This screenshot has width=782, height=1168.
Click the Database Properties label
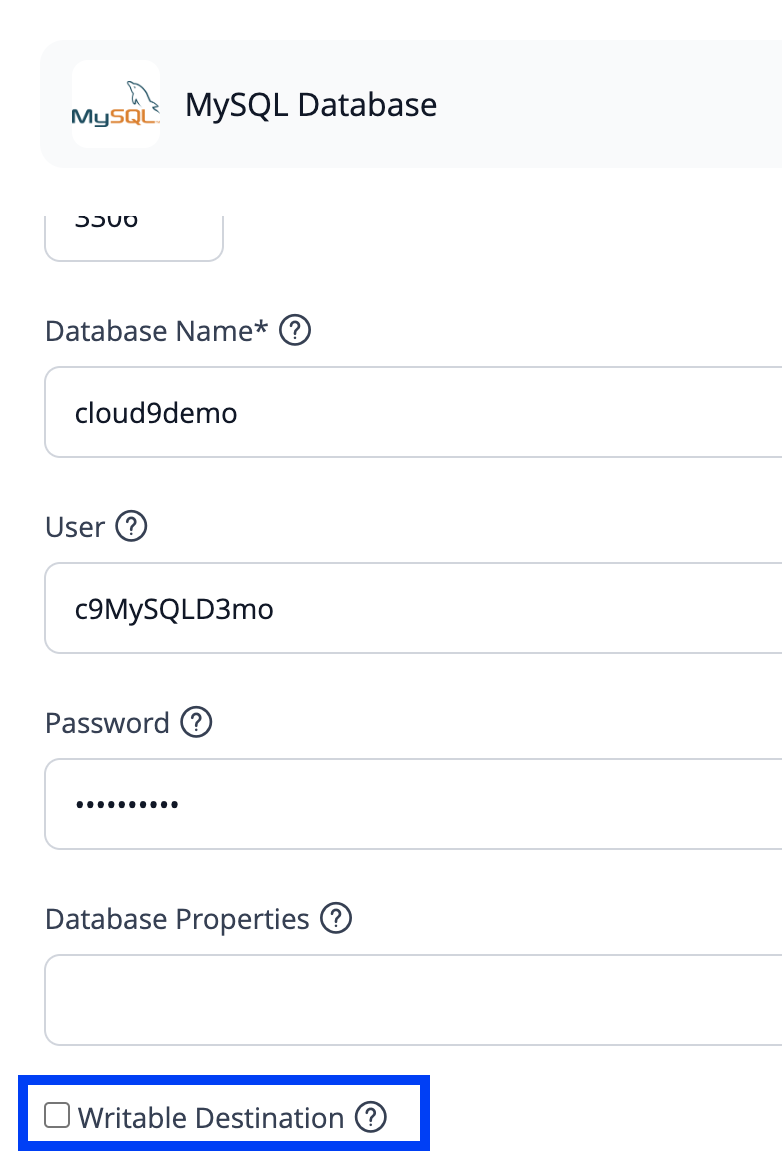pyautogui.click(x=177, y=918)
